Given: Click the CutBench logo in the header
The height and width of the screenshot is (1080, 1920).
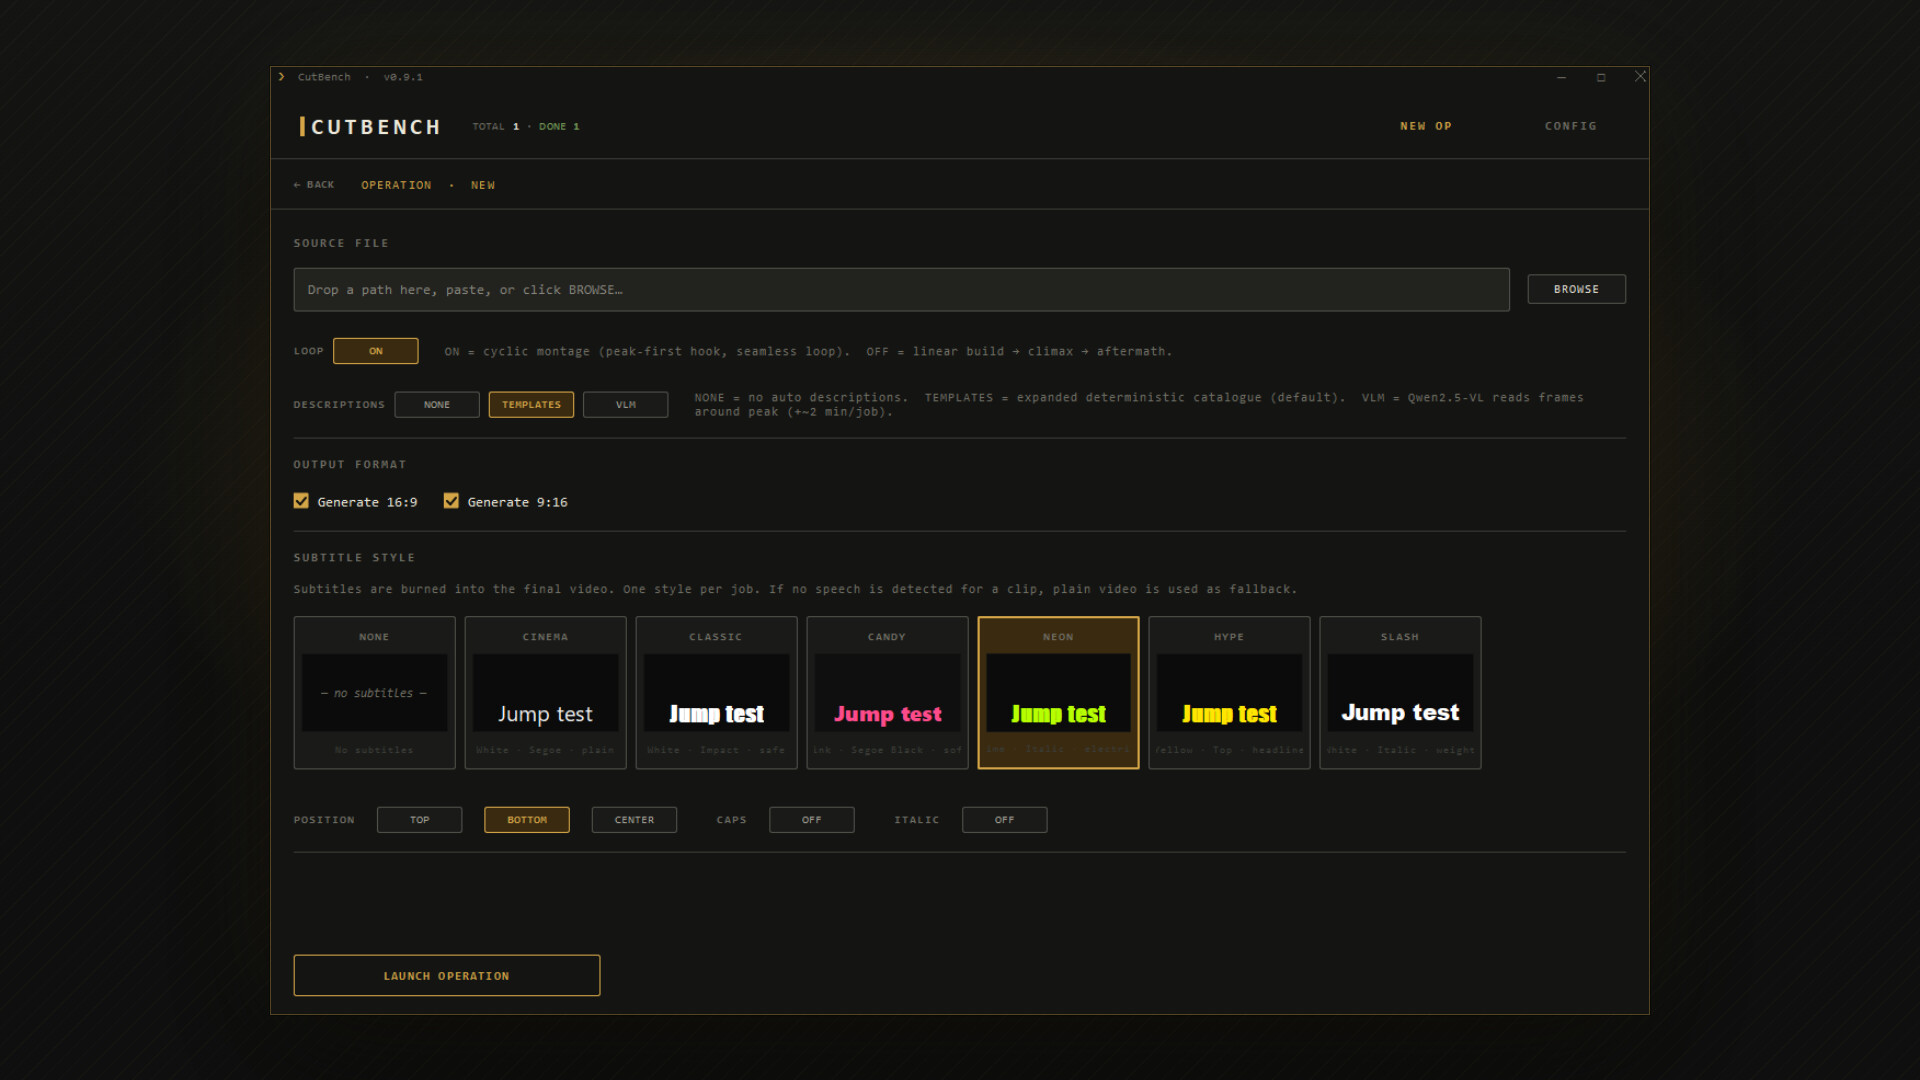Looking at the screenshot, I should (371, 127).
